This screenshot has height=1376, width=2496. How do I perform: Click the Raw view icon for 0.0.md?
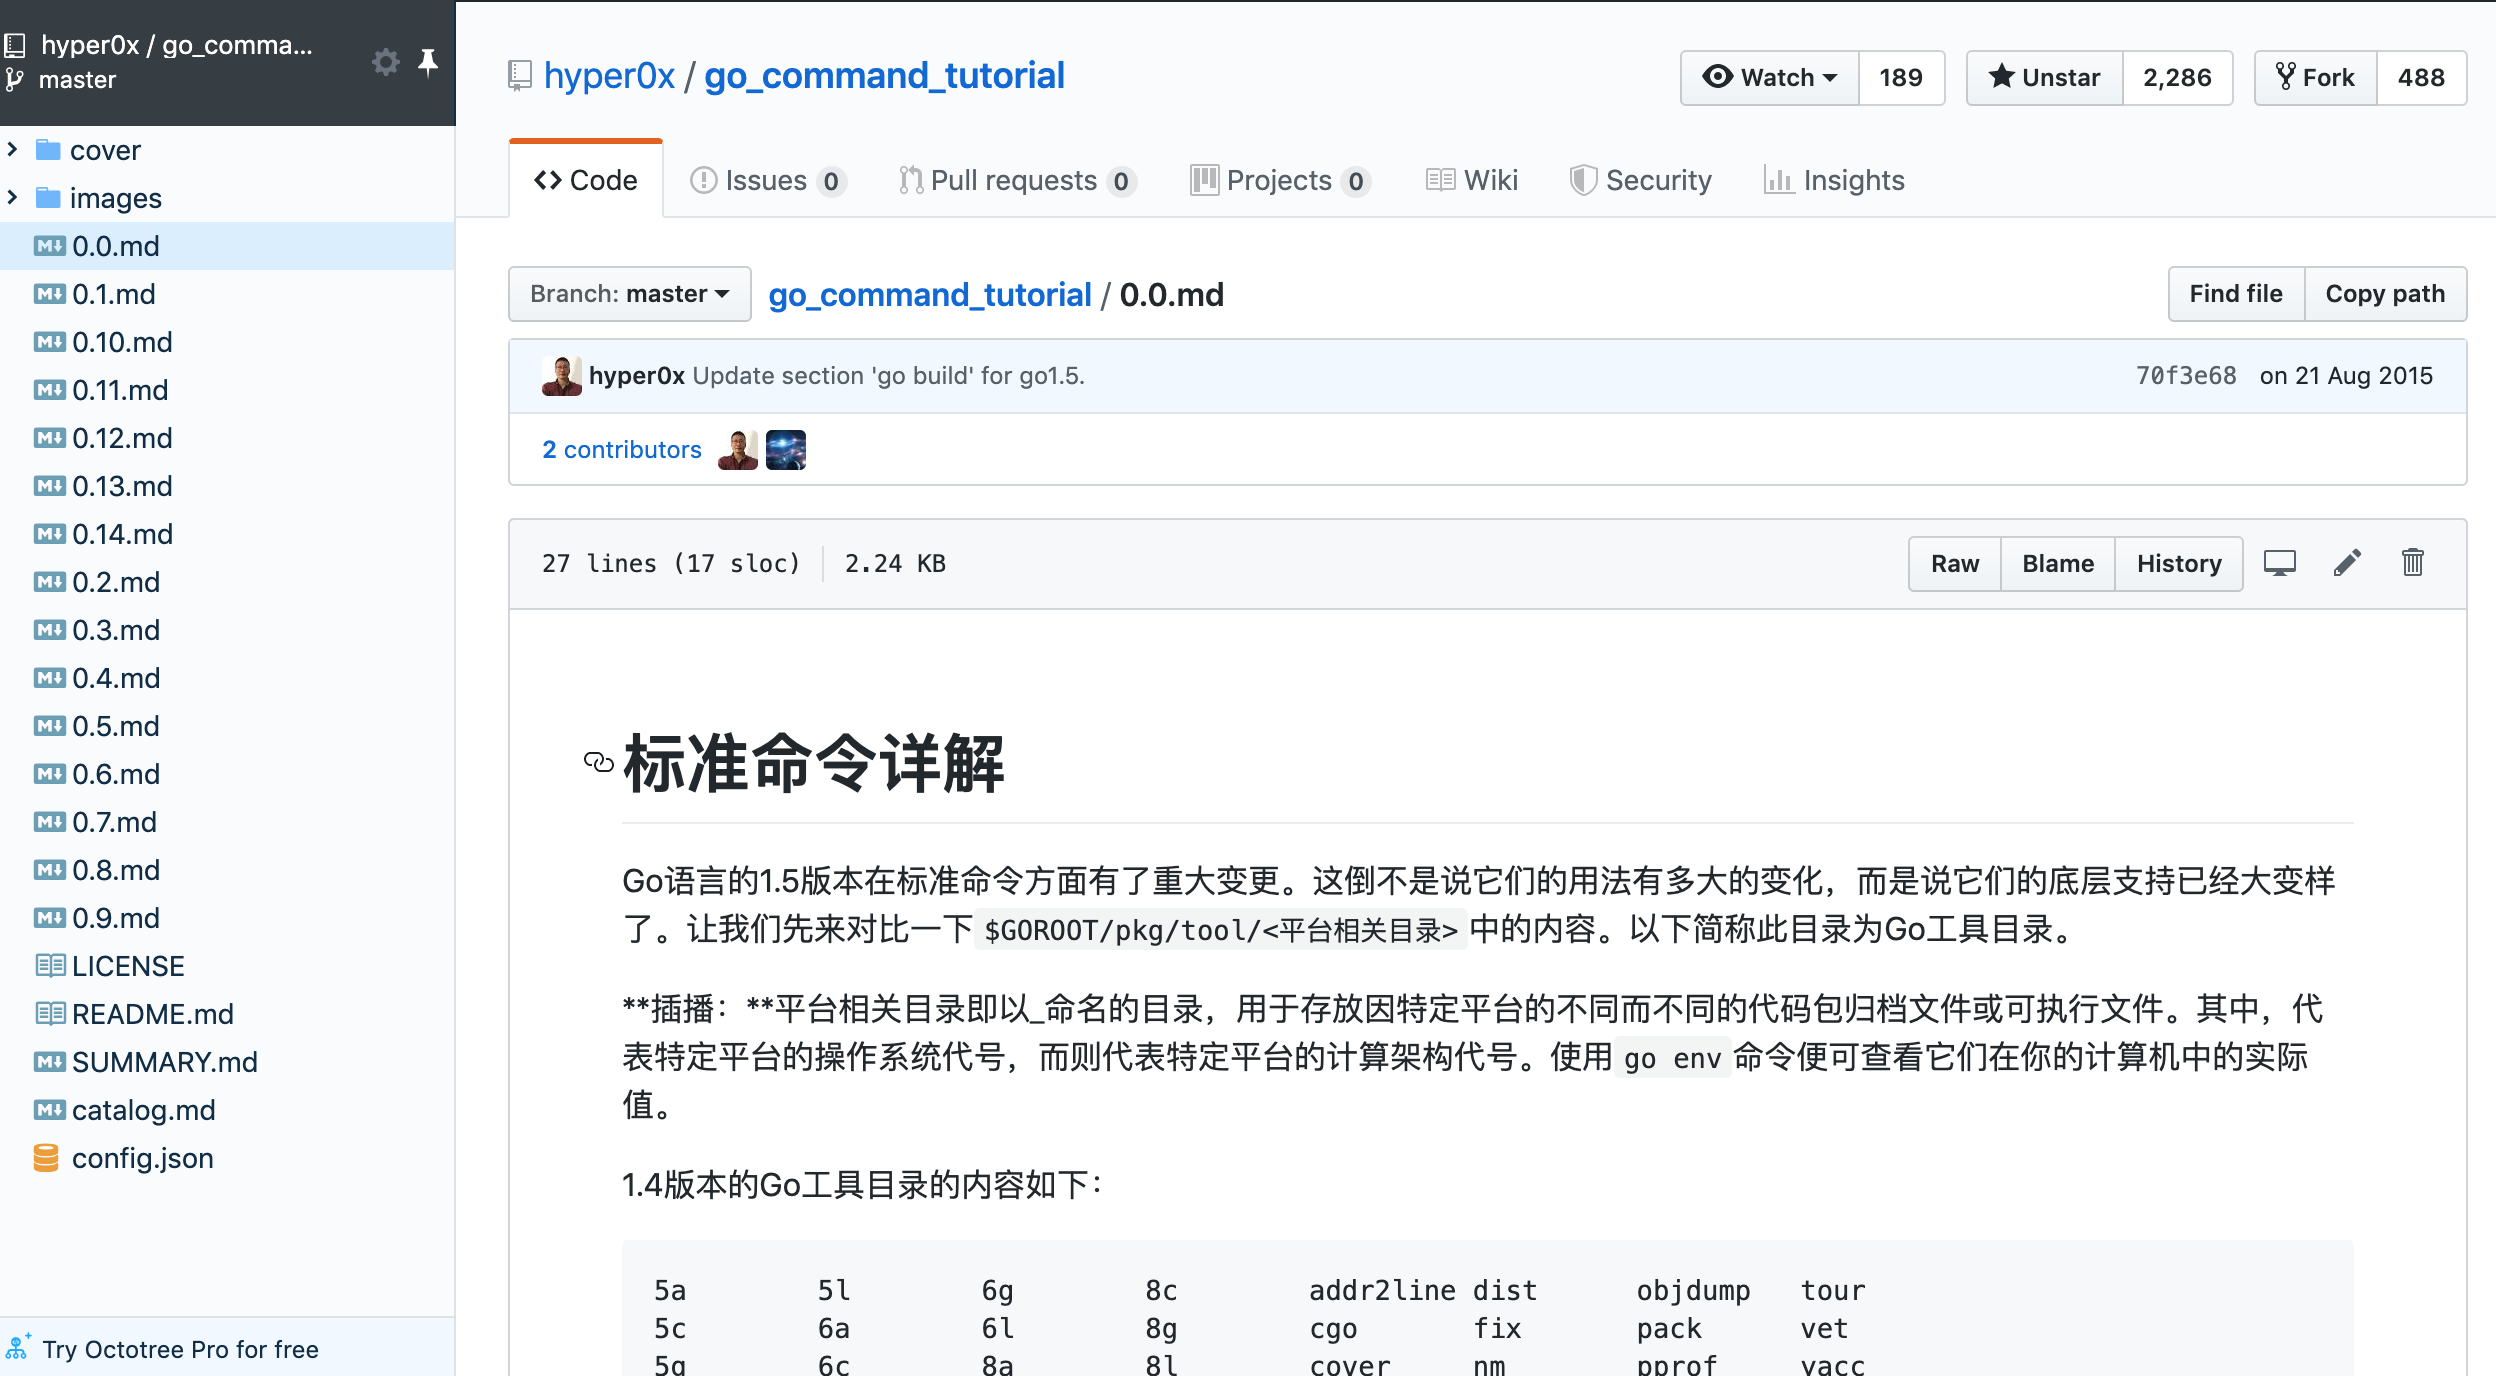click(x=1954, y=563)
